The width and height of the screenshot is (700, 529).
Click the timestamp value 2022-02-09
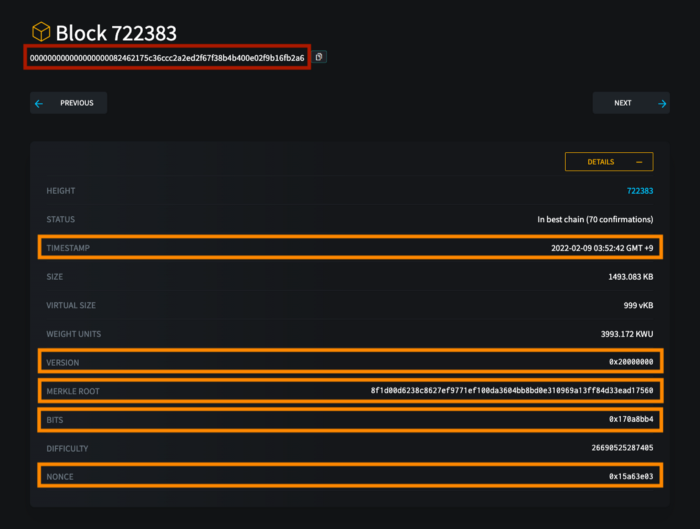click(602, 248)
